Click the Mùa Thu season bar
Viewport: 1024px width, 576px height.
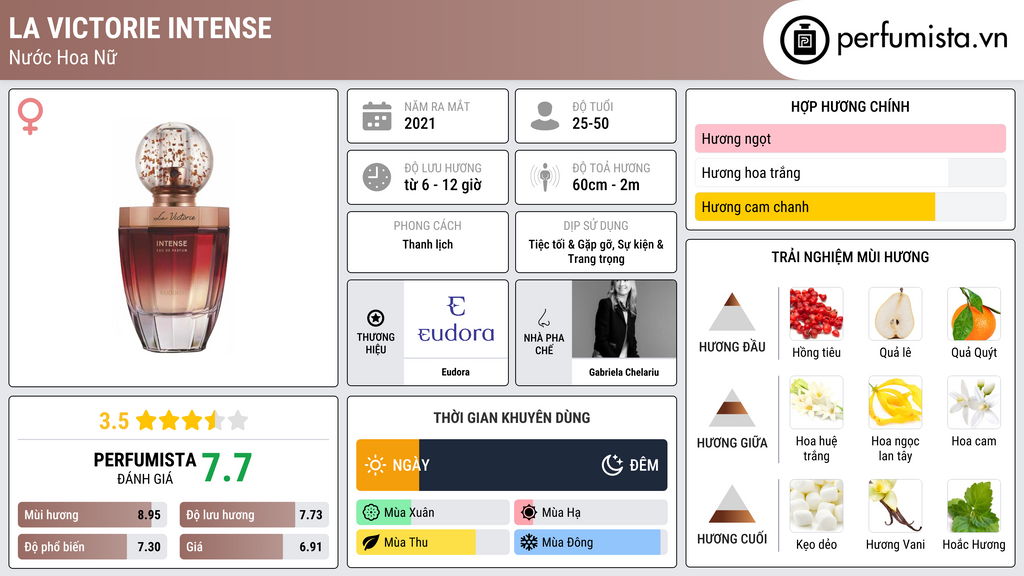(433, 542)
